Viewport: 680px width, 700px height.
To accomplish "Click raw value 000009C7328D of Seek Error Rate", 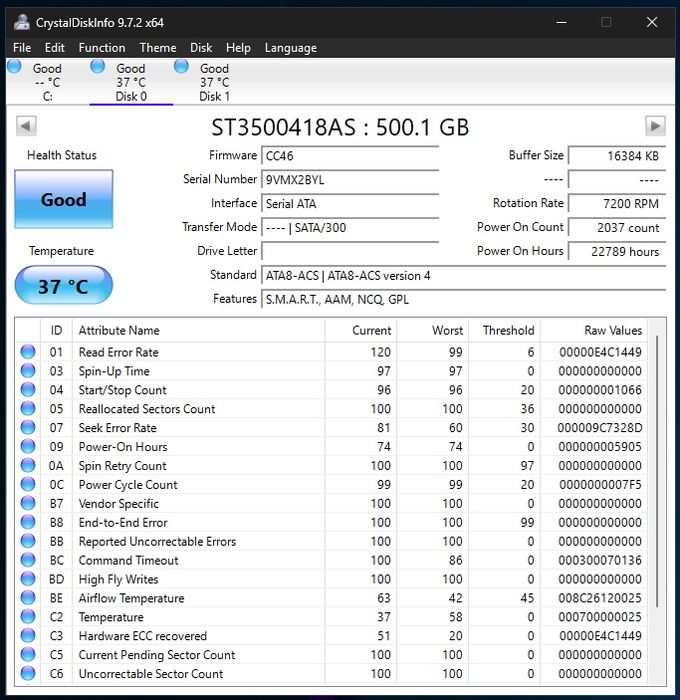I will point(600,427).
